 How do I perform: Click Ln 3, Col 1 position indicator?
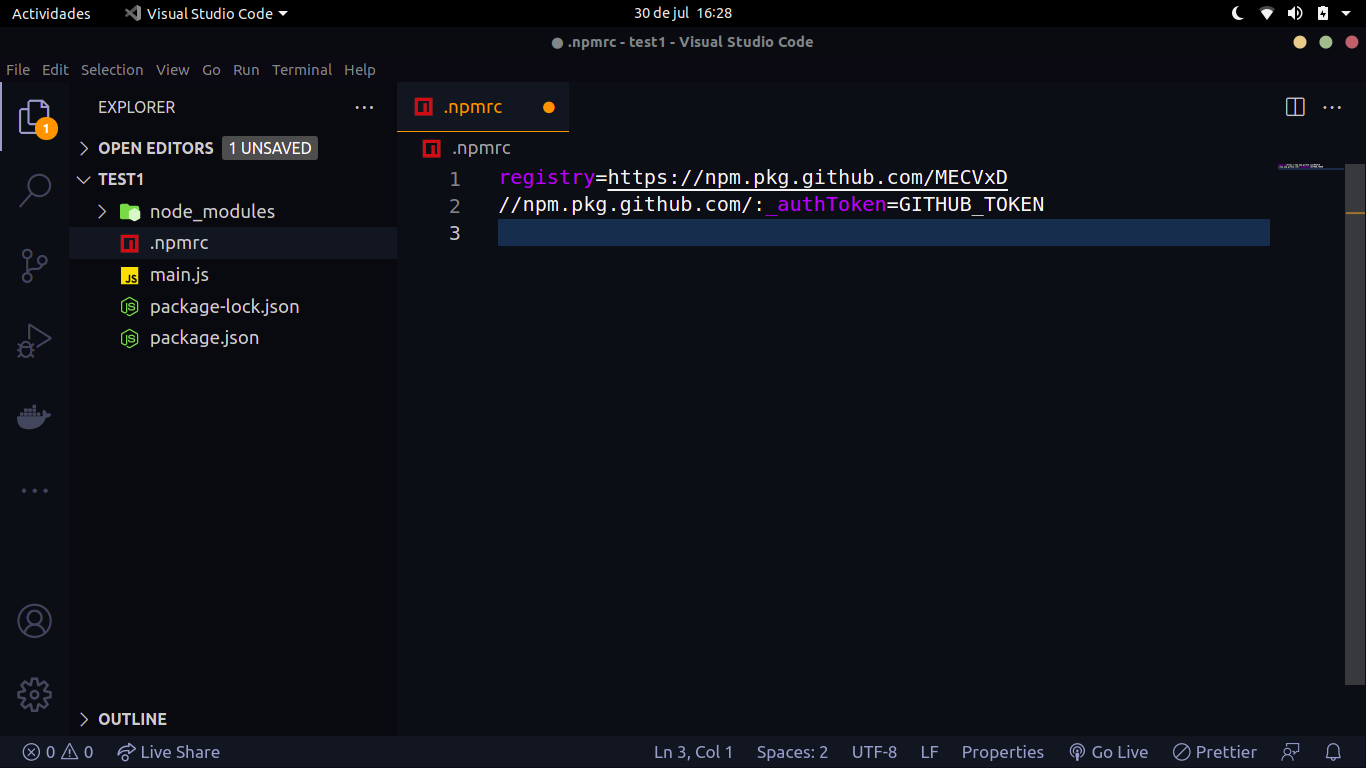693,752
